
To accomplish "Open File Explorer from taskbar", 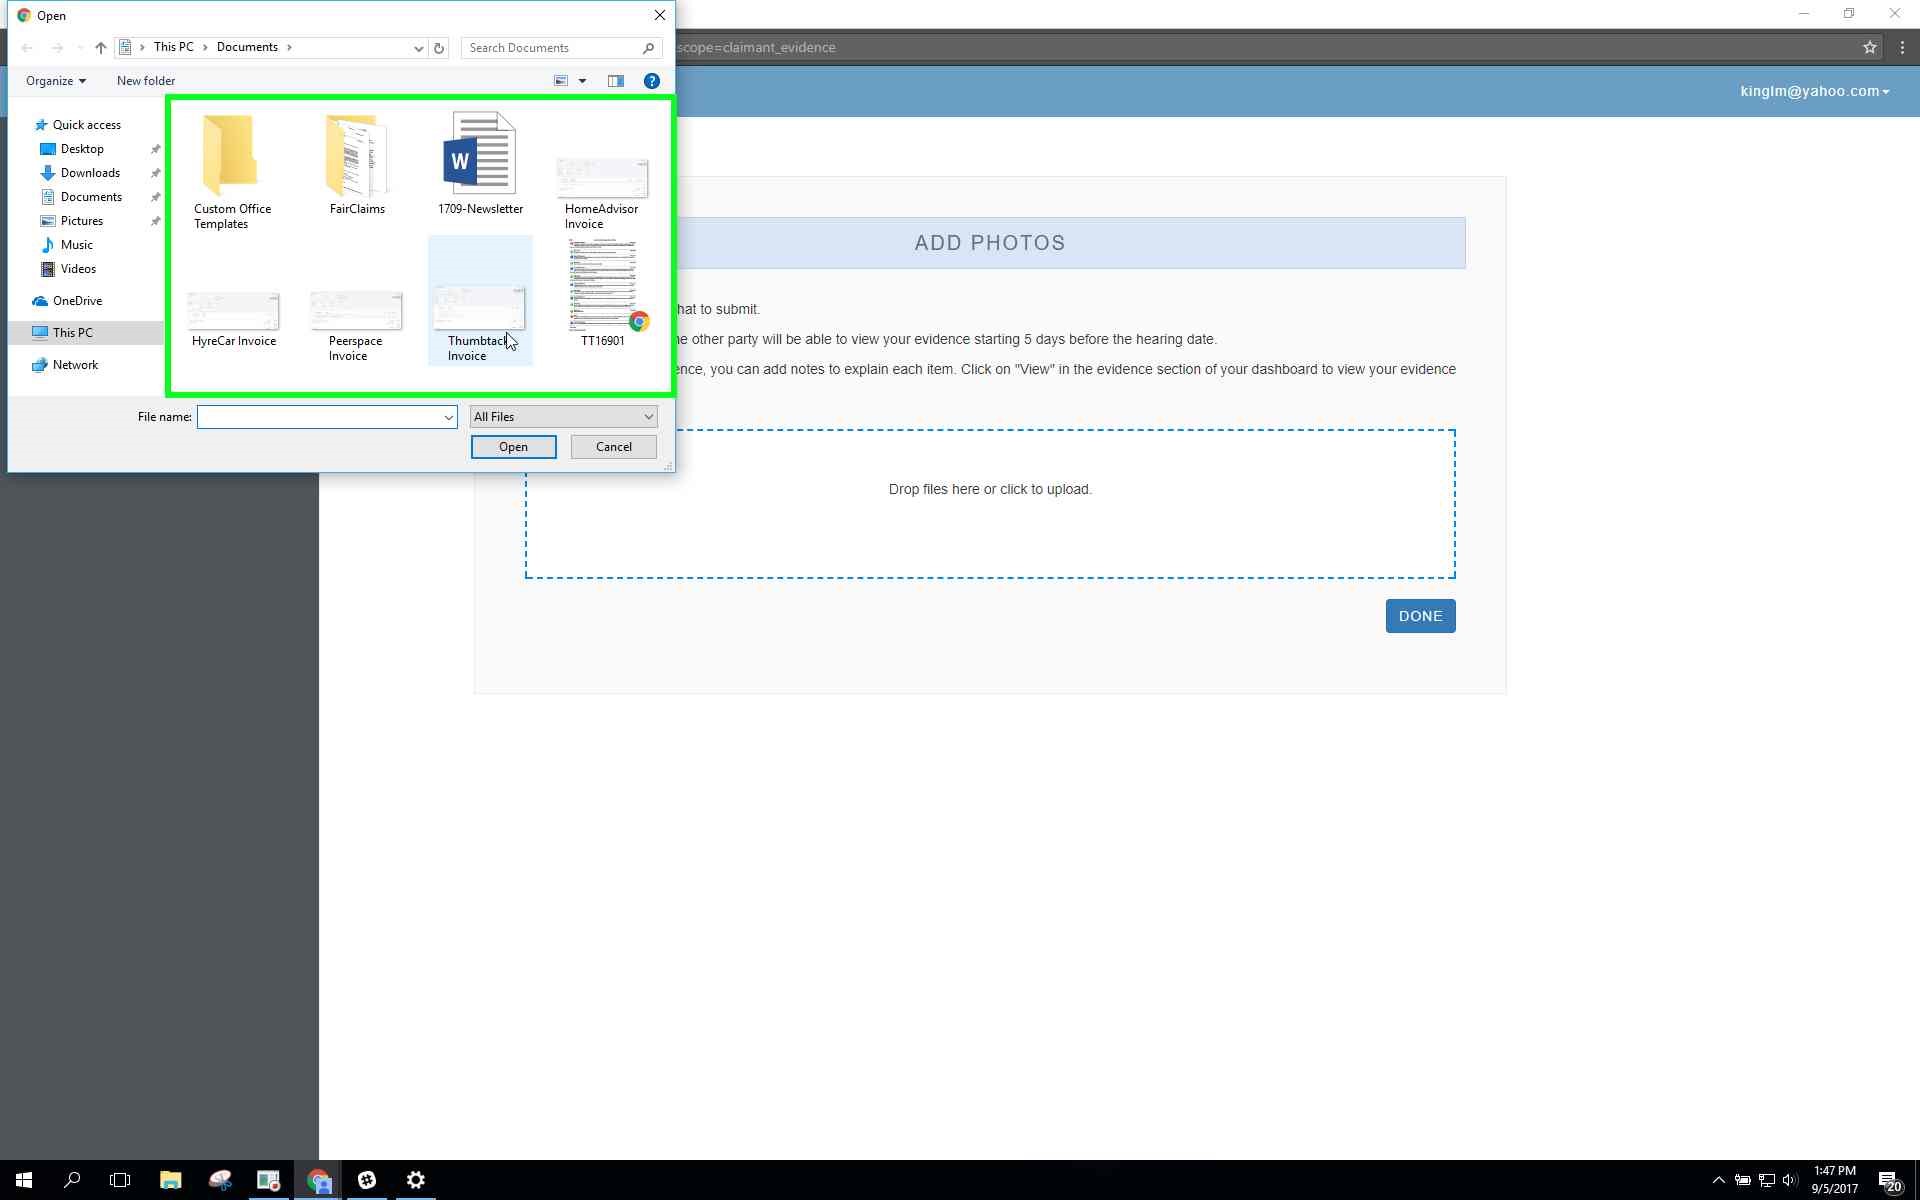I will (170, 1180).
